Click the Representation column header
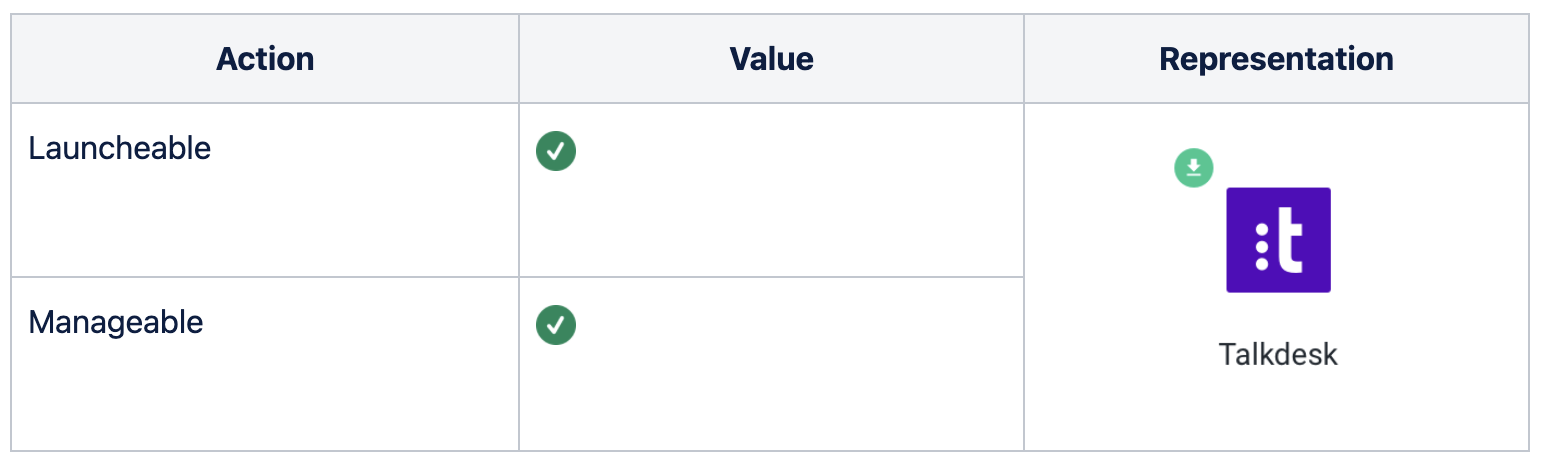 click(1276, 59)
